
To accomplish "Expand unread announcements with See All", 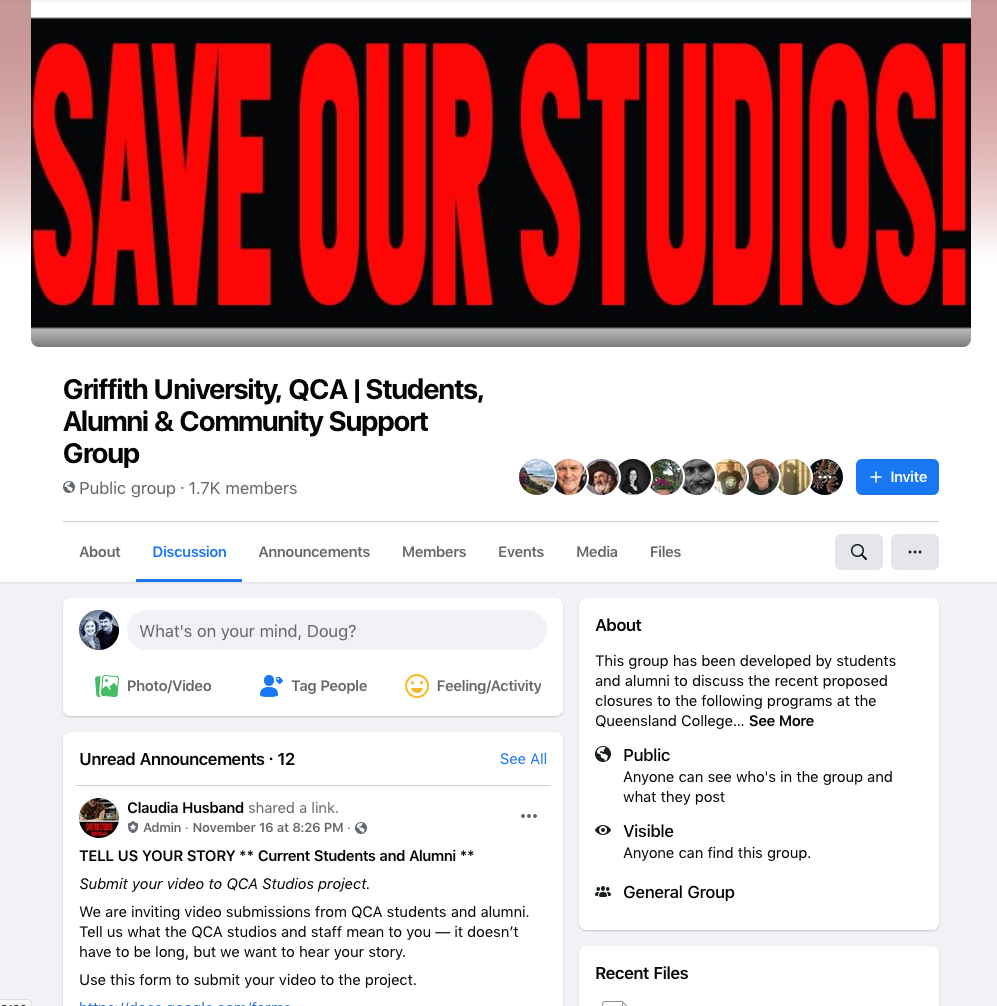I will (x=523, y=759).
